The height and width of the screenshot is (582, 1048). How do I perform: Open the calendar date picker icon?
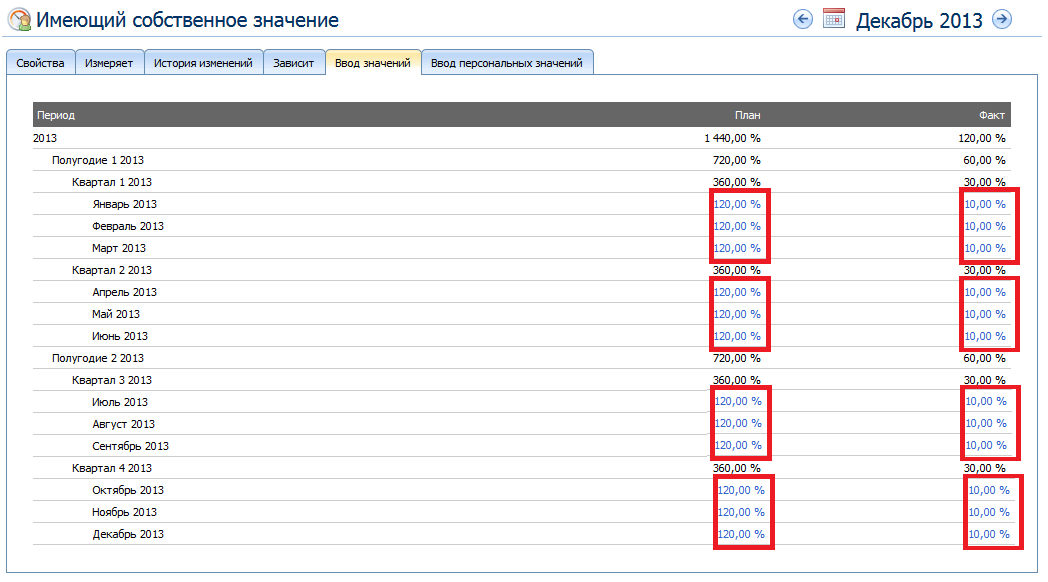[x=834, y=19]
